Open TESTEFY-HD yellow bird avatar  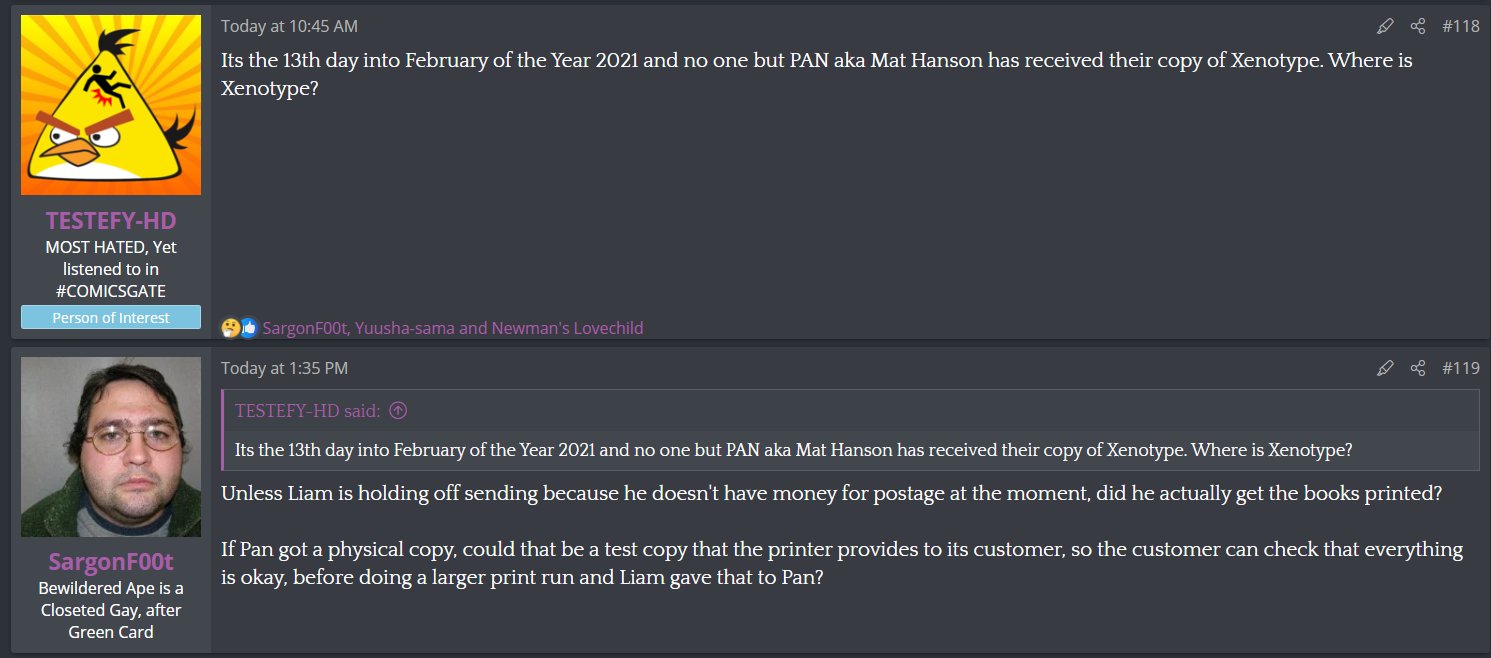111,105
